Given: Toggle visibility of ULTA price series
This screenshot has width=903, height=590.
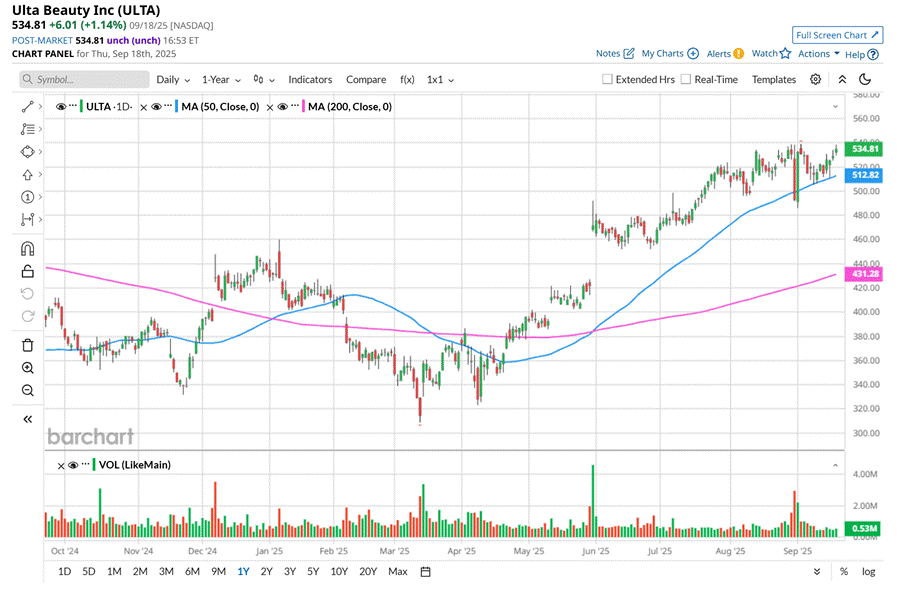Looking at the screenshot, I should tap(60, 107).
